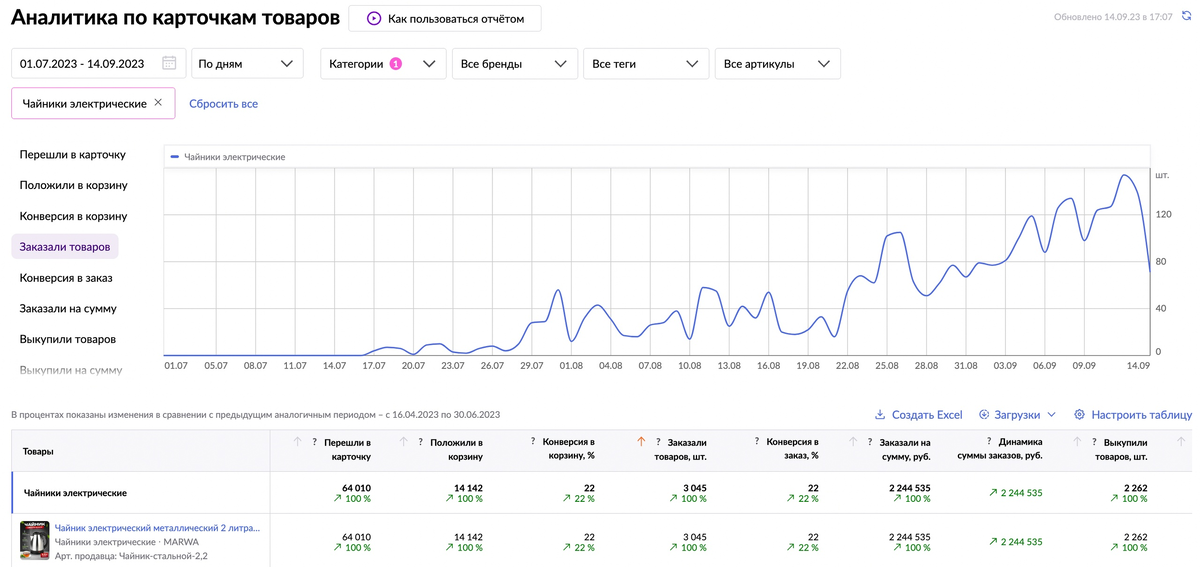Expand the Загрузки menu
The image size is (1200, 567).
click(1017, 414)
